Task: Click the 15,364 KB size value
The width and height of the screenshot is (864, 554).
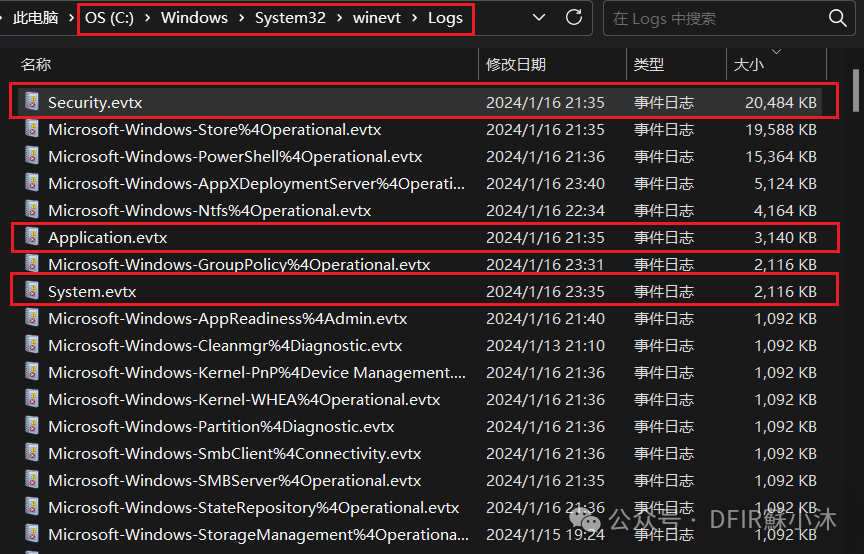Action: click(781, 157)
